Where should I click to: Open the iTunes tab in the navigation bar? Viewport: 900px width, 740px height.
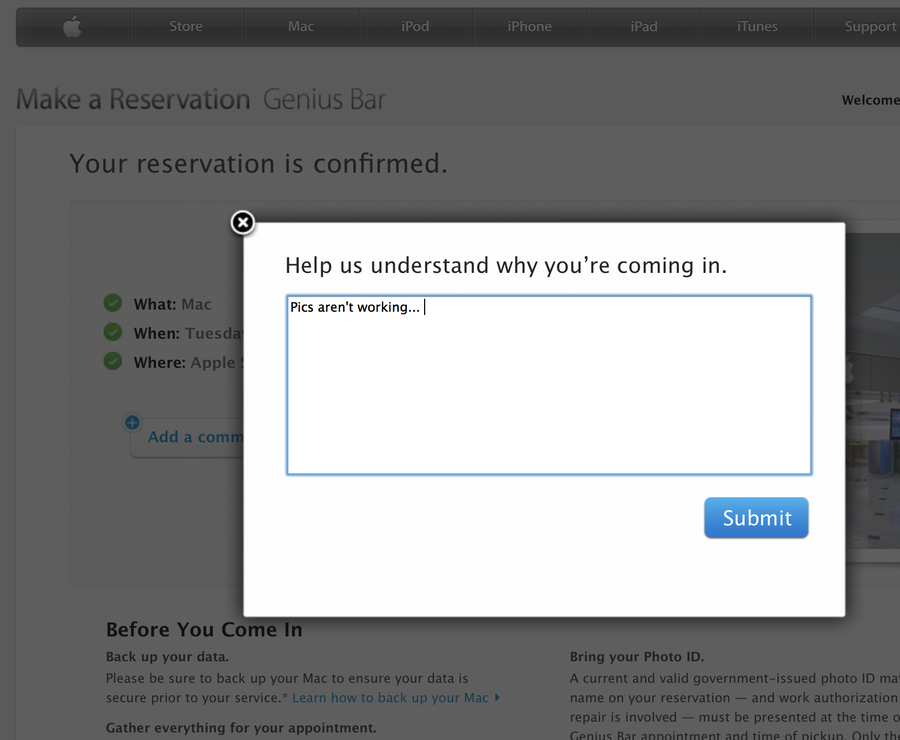point(758,26)
